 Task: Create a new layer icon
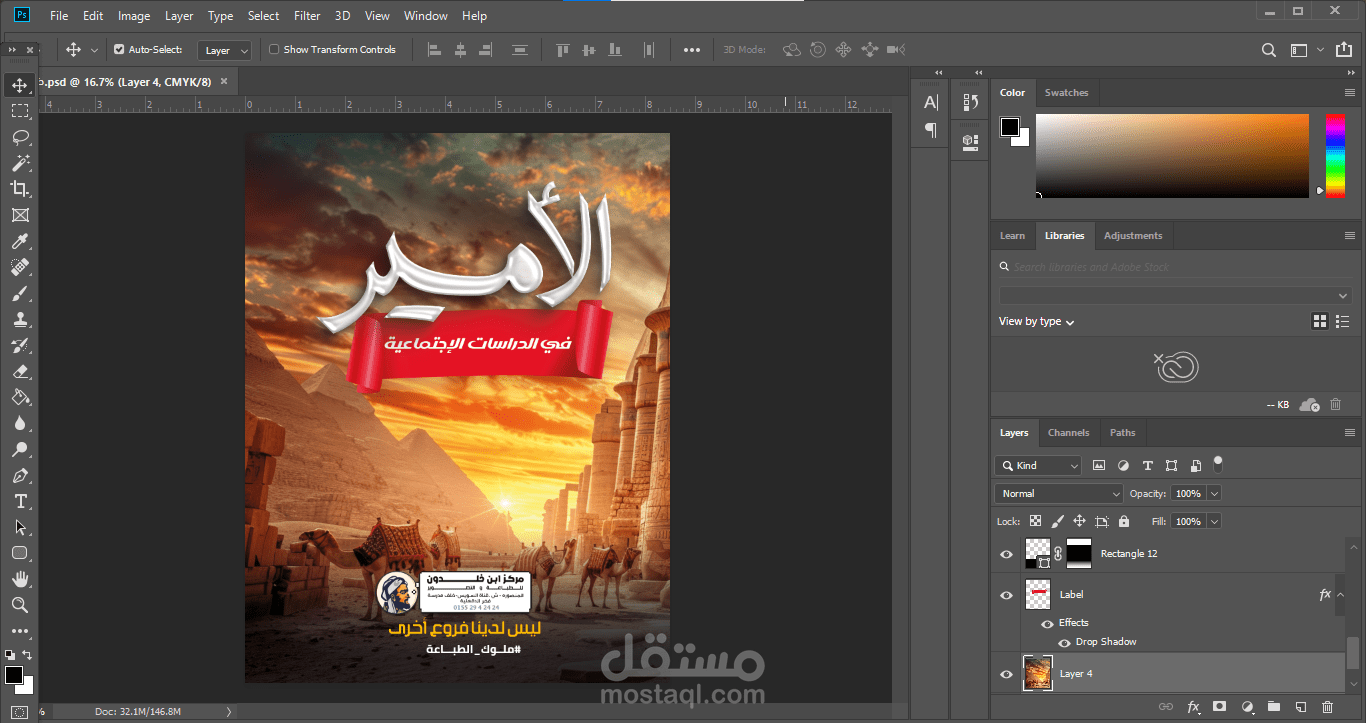(x=1301, y=707)
